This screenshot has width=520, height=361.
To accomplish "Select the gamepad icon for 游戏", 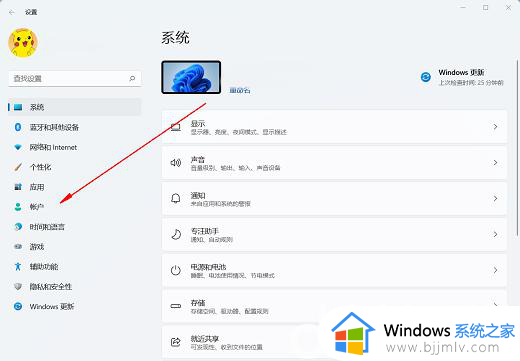I will (x=18, y=247).
